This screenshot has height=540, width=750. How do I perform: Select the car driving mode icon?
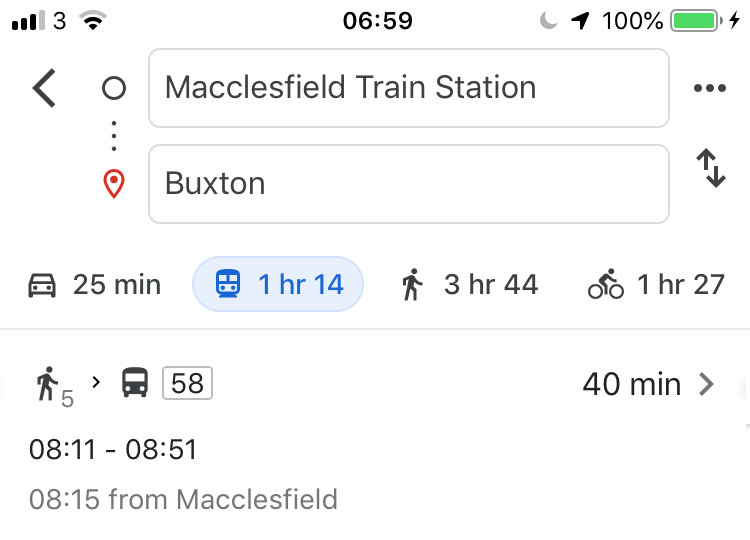click(42, 285)
